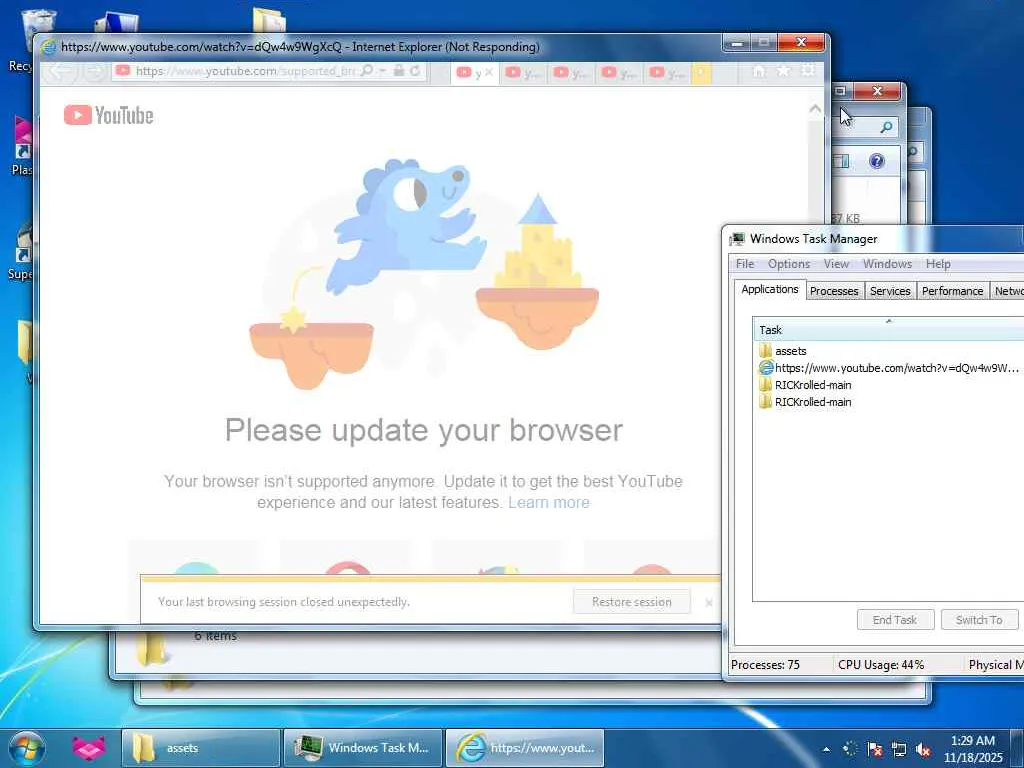The image size is (1024, 768).
Task: Click the address bar search magnifier icon
Action: 367,71
